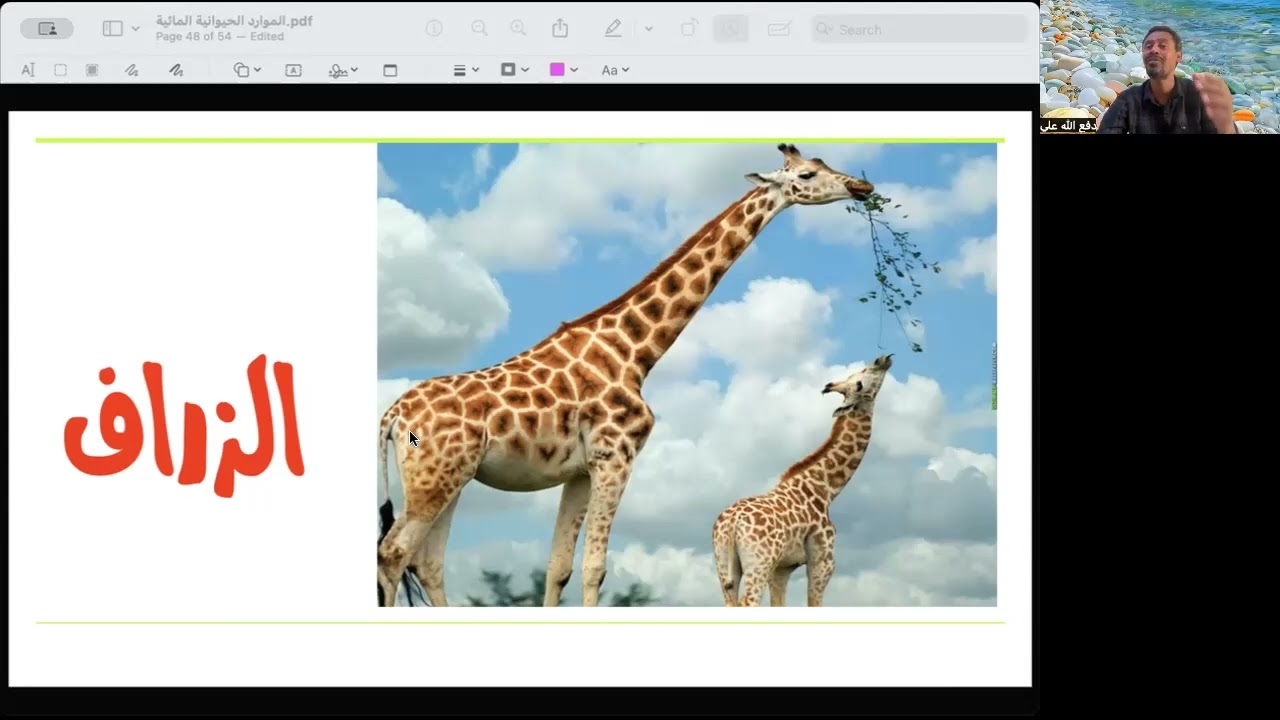Zoom out with the minus magnifier

(x=480, y=29)
